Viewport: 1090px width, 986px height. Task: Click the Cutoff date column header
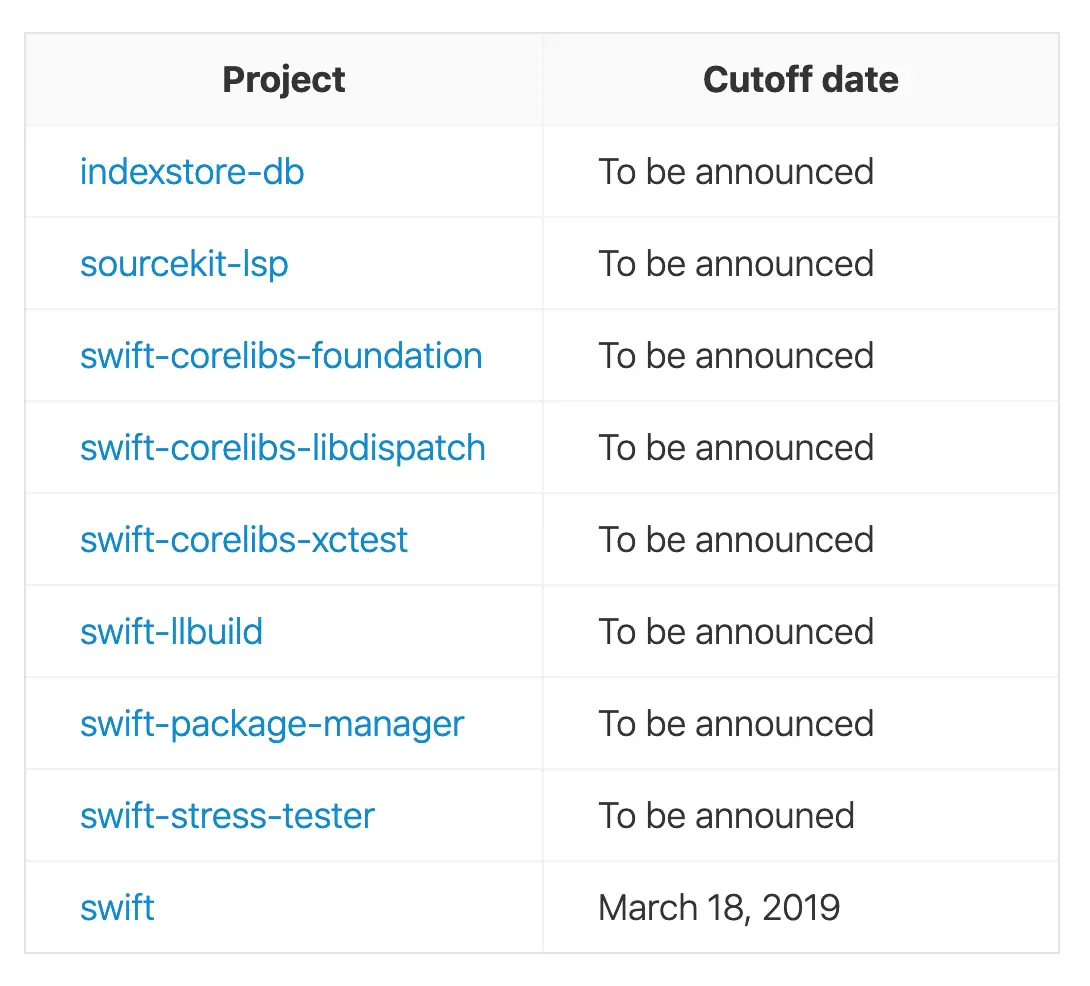pyautogui.click(x=800, y=80)
